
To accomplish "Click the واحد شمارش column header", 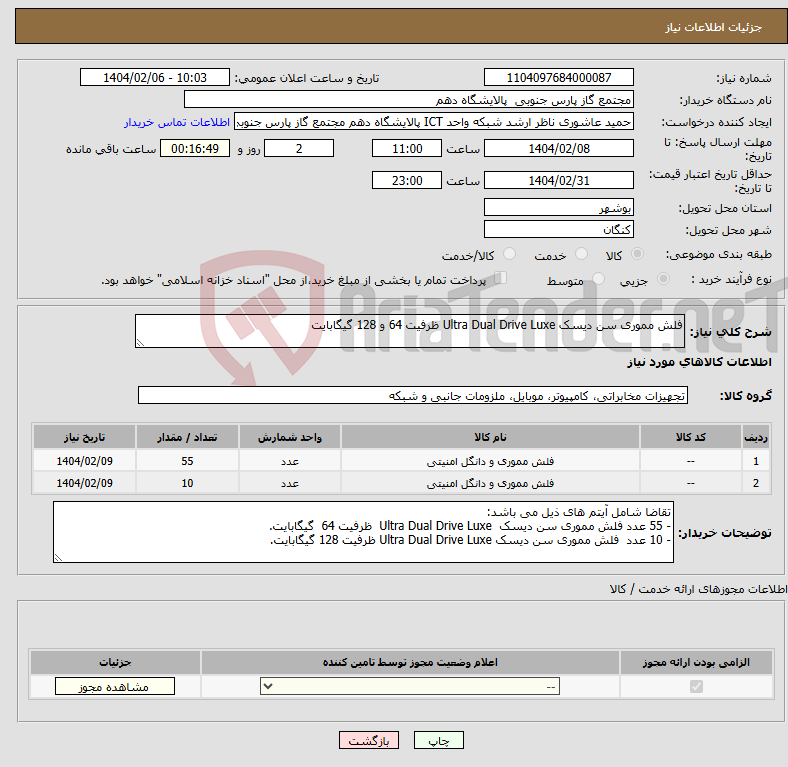I will [x=290, y=437].
